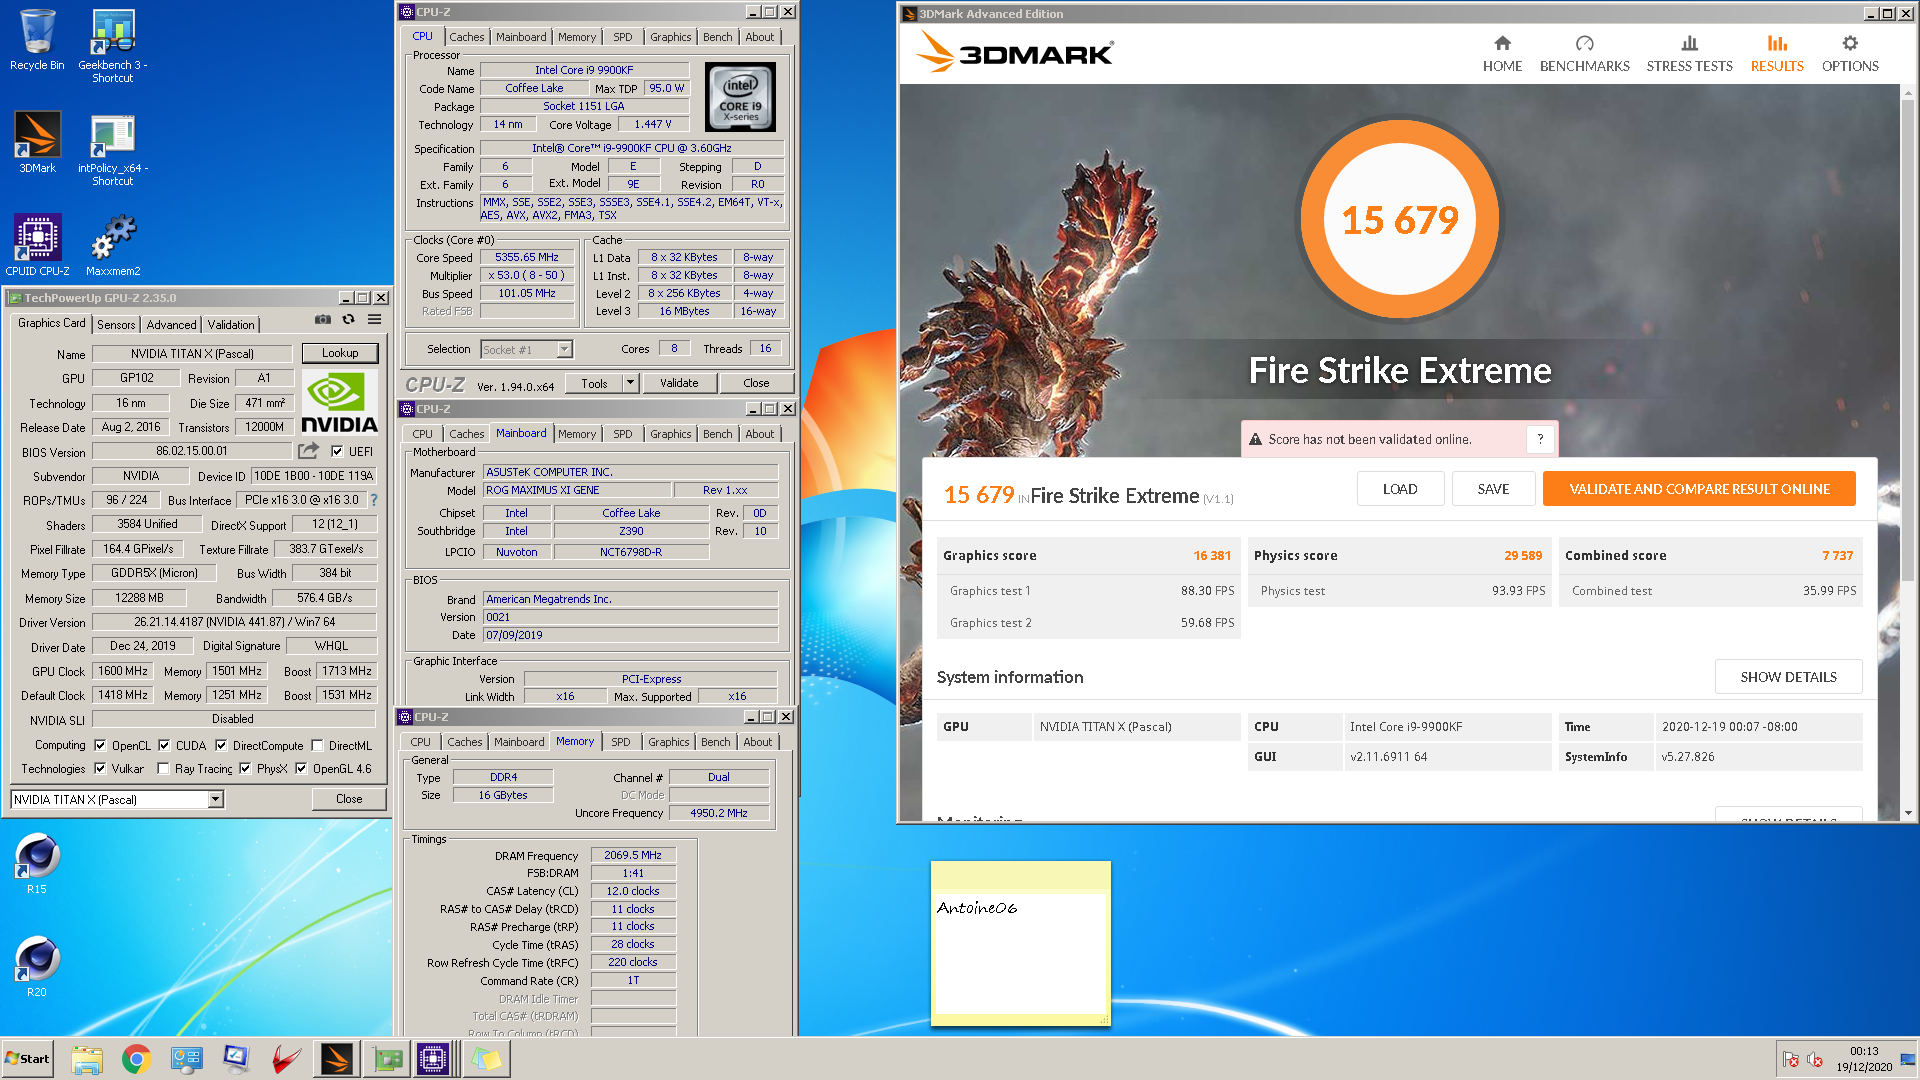Viewport: 1920px width, 1080px height.
Task: Open OPTIONS in 3DMark
Action: [x=1850, y=54]
